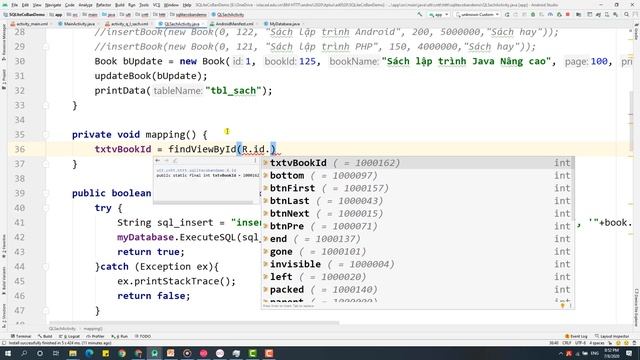Open the Edit menu
Viewport: 640px width, 360px height.
click(25, 5)
